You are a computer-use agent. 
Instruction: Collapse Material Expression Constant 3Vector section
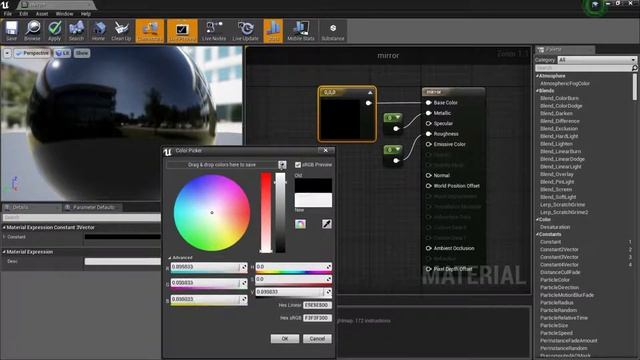(4, 227)
